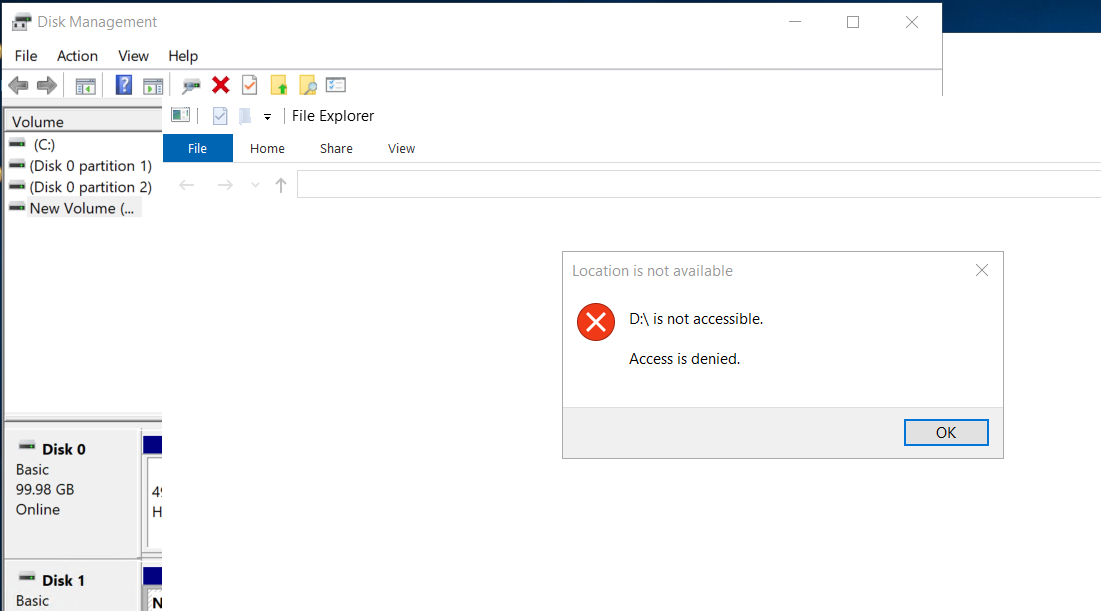Maximize the Disk Management window
1101x611 pixels.
(x=853, y=22)
